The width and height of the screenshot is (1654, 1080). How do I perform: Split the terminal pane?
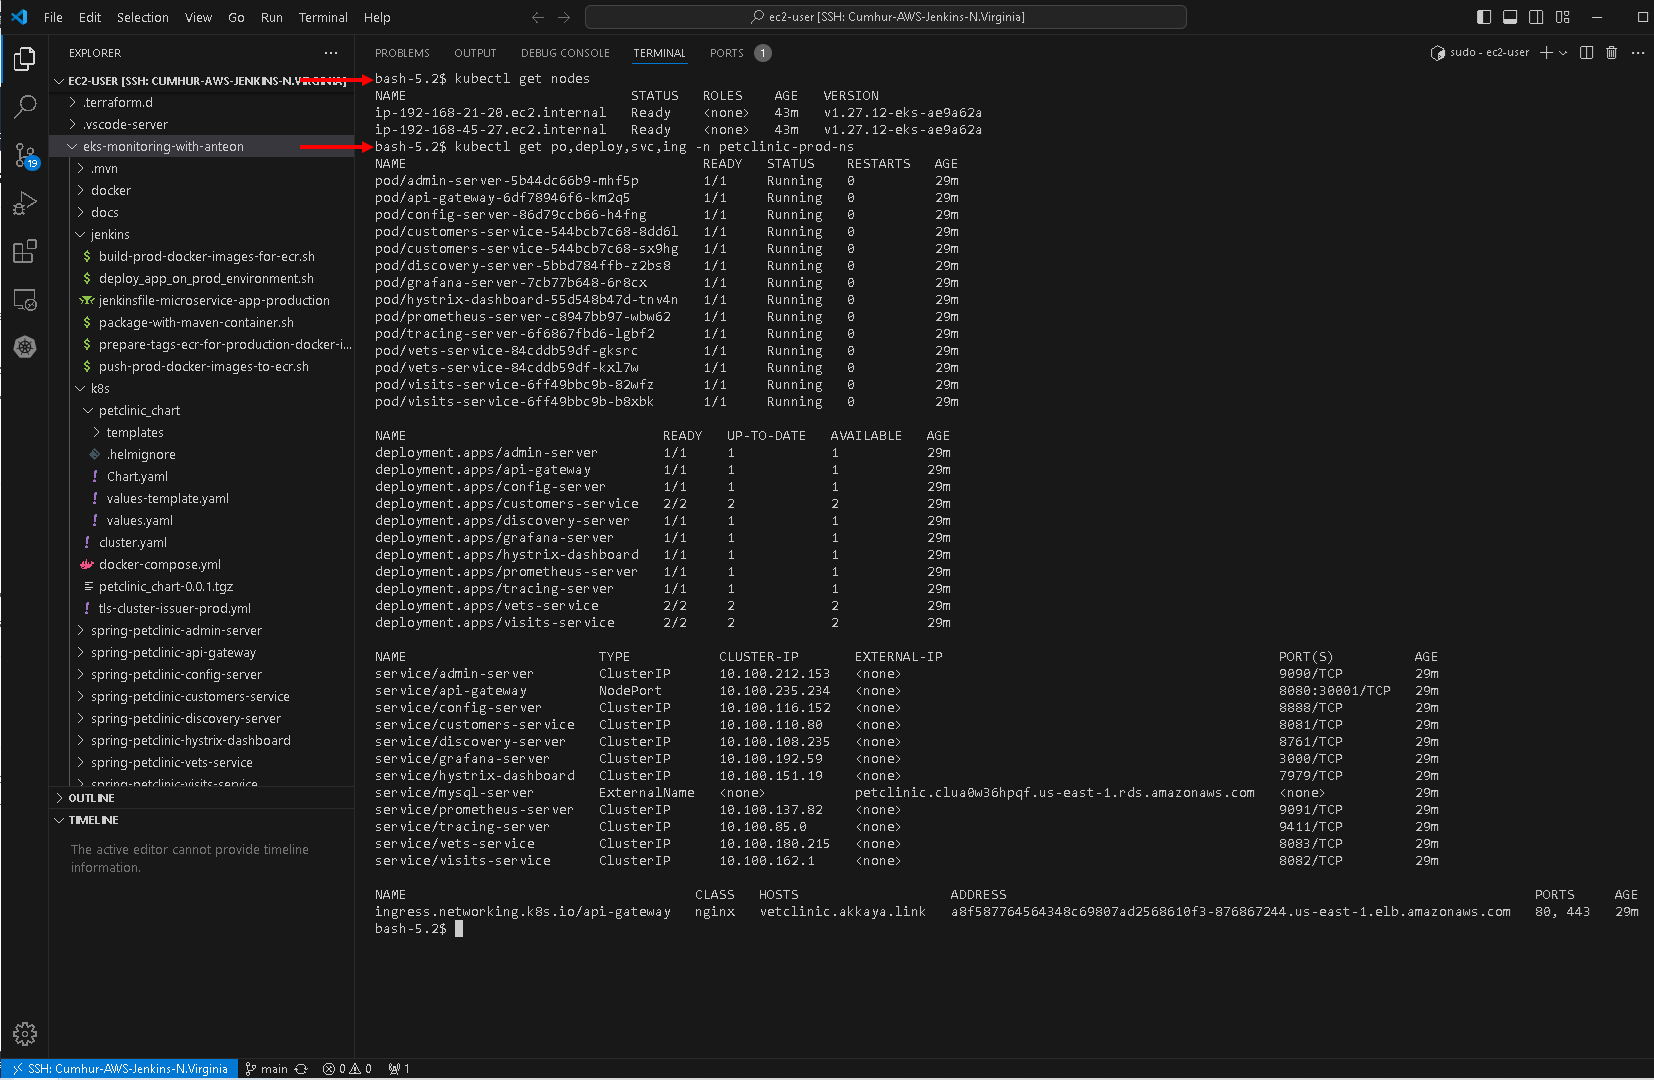point(1586,53)
